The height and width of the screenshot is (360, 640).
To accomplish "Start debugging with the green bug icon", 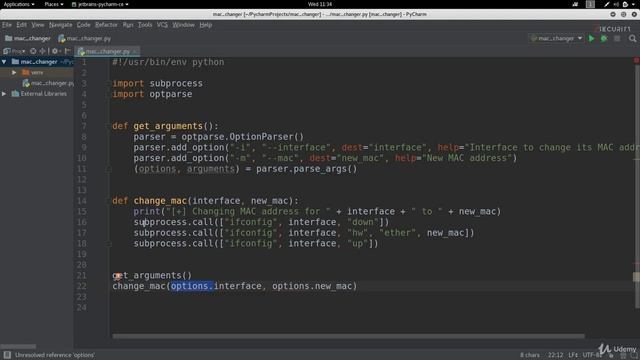I will point(604,38).
